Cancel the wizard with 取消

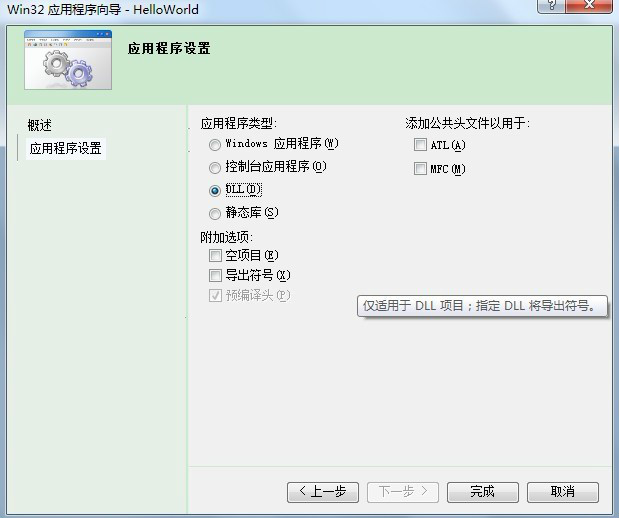click(563, 492)
